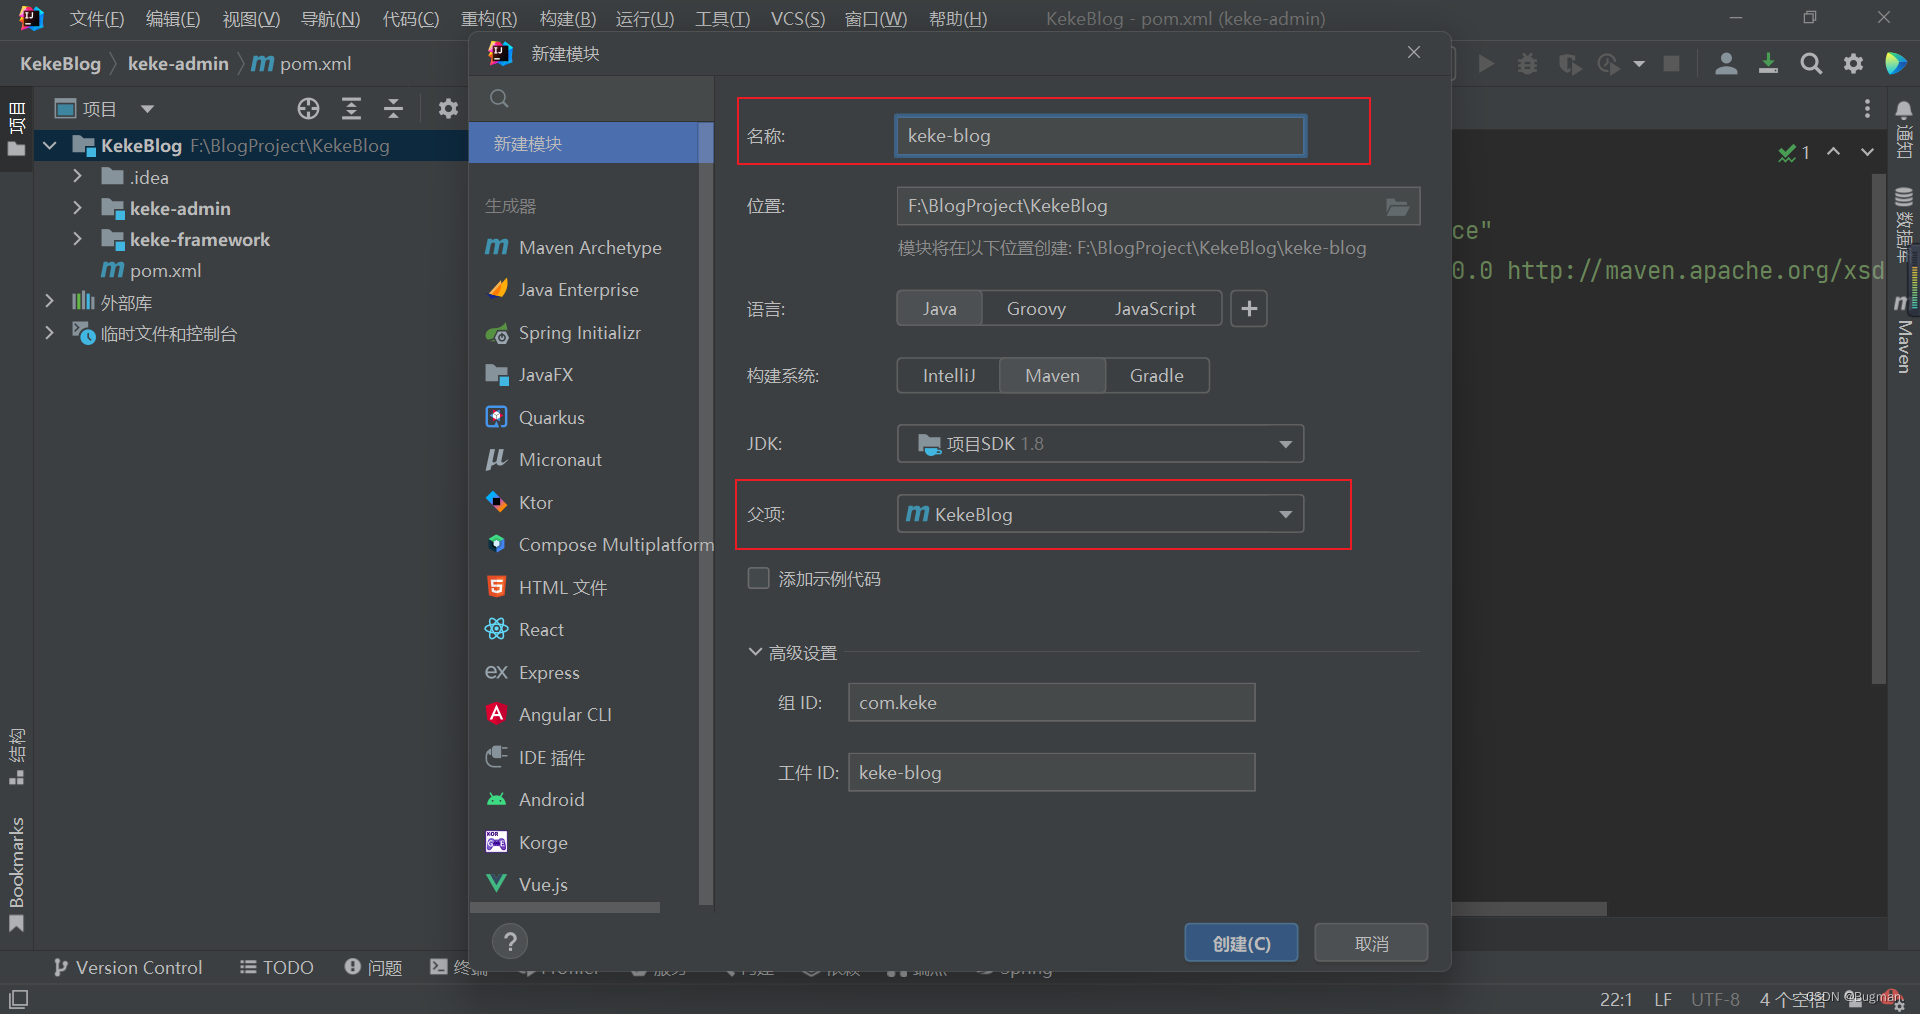Choose IntelliJ build system
The image size is (1920, 1014).
948,376
